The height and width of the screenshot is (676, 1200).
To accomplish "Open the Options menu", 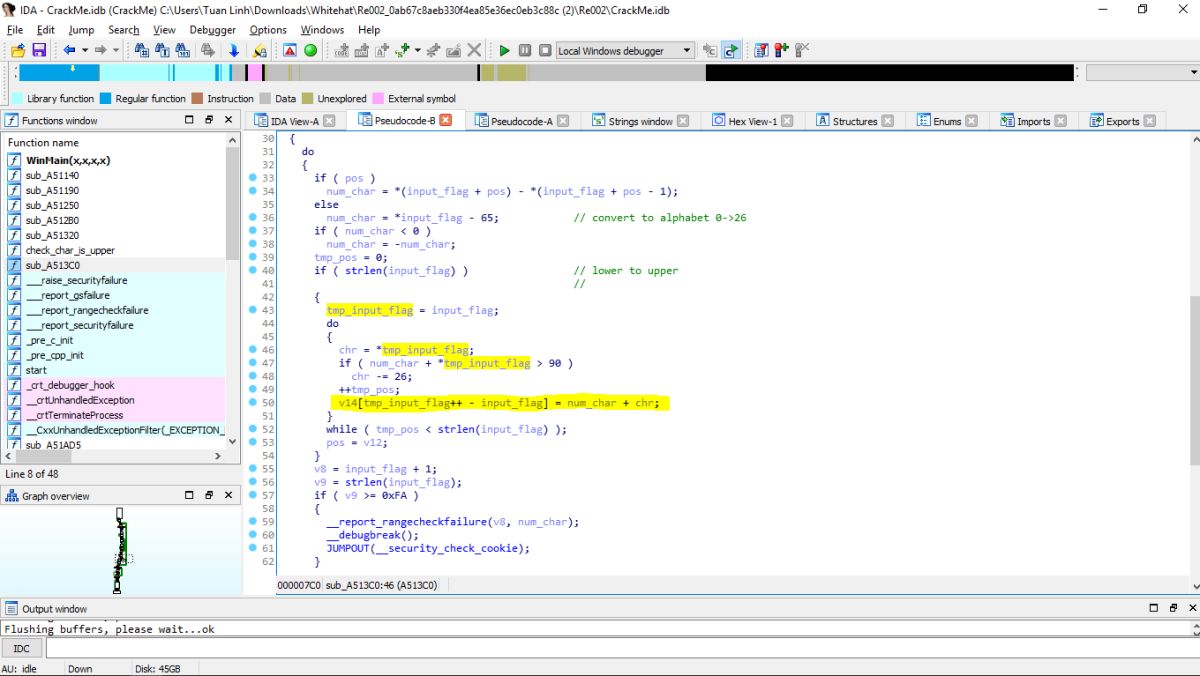I will [268, 30].
